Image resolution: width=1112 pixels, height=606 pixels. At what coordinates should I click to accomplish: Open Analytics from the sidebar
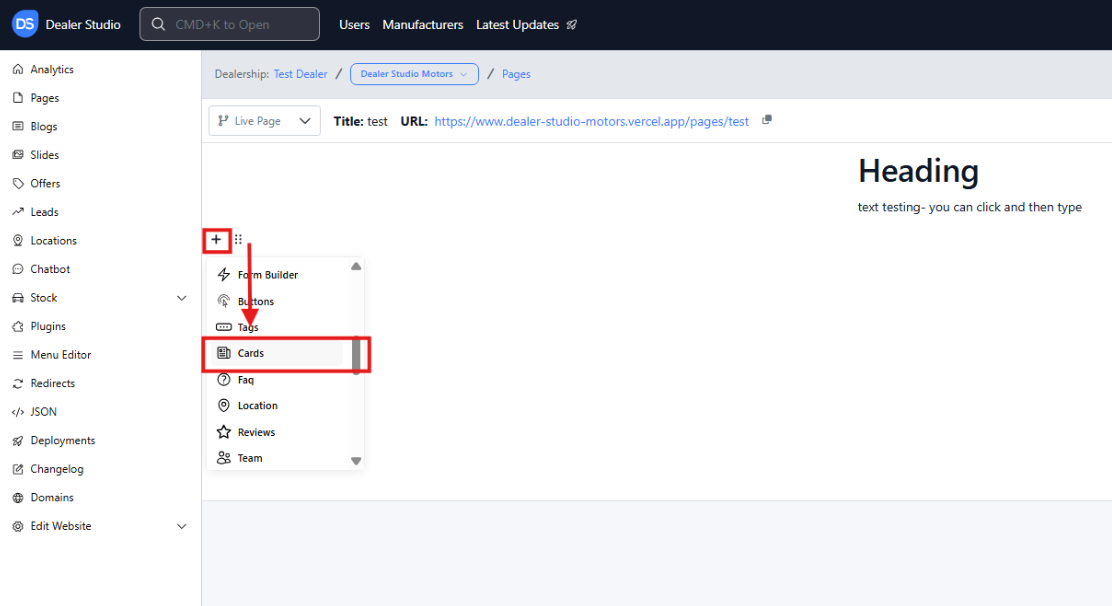[x=52, y=70]
